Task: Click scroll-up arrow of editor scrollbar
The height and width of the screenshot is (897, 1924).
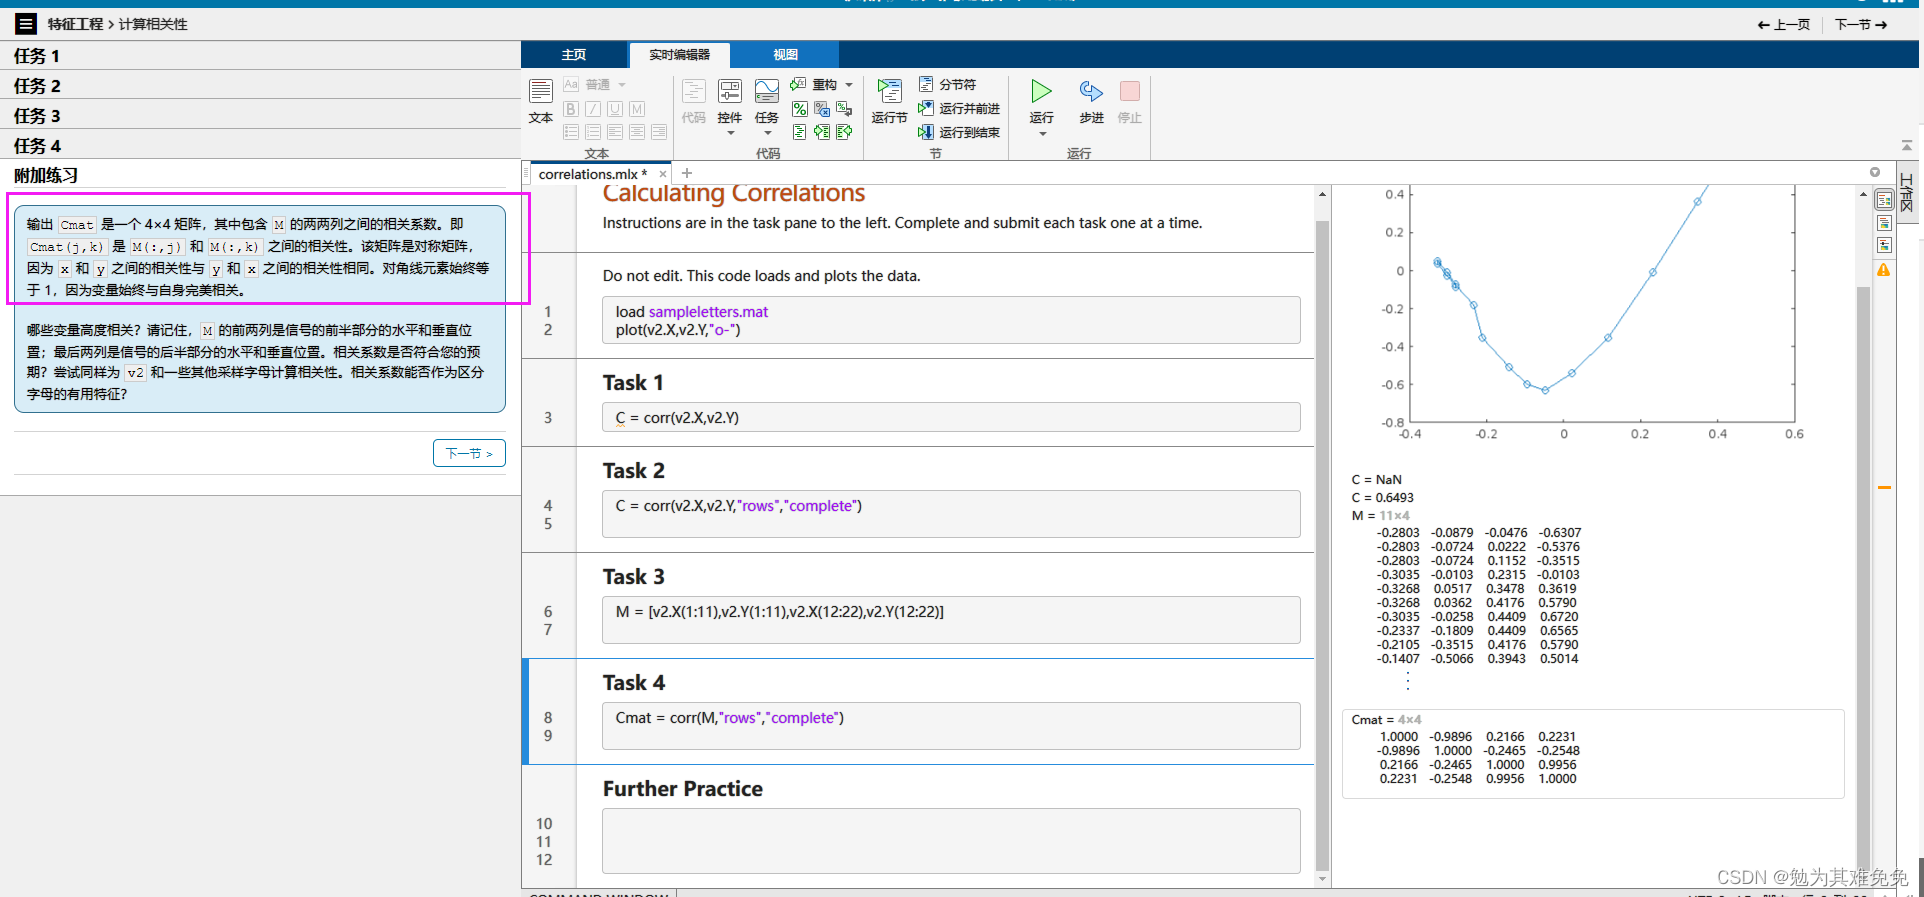Action: (1322, 195)
